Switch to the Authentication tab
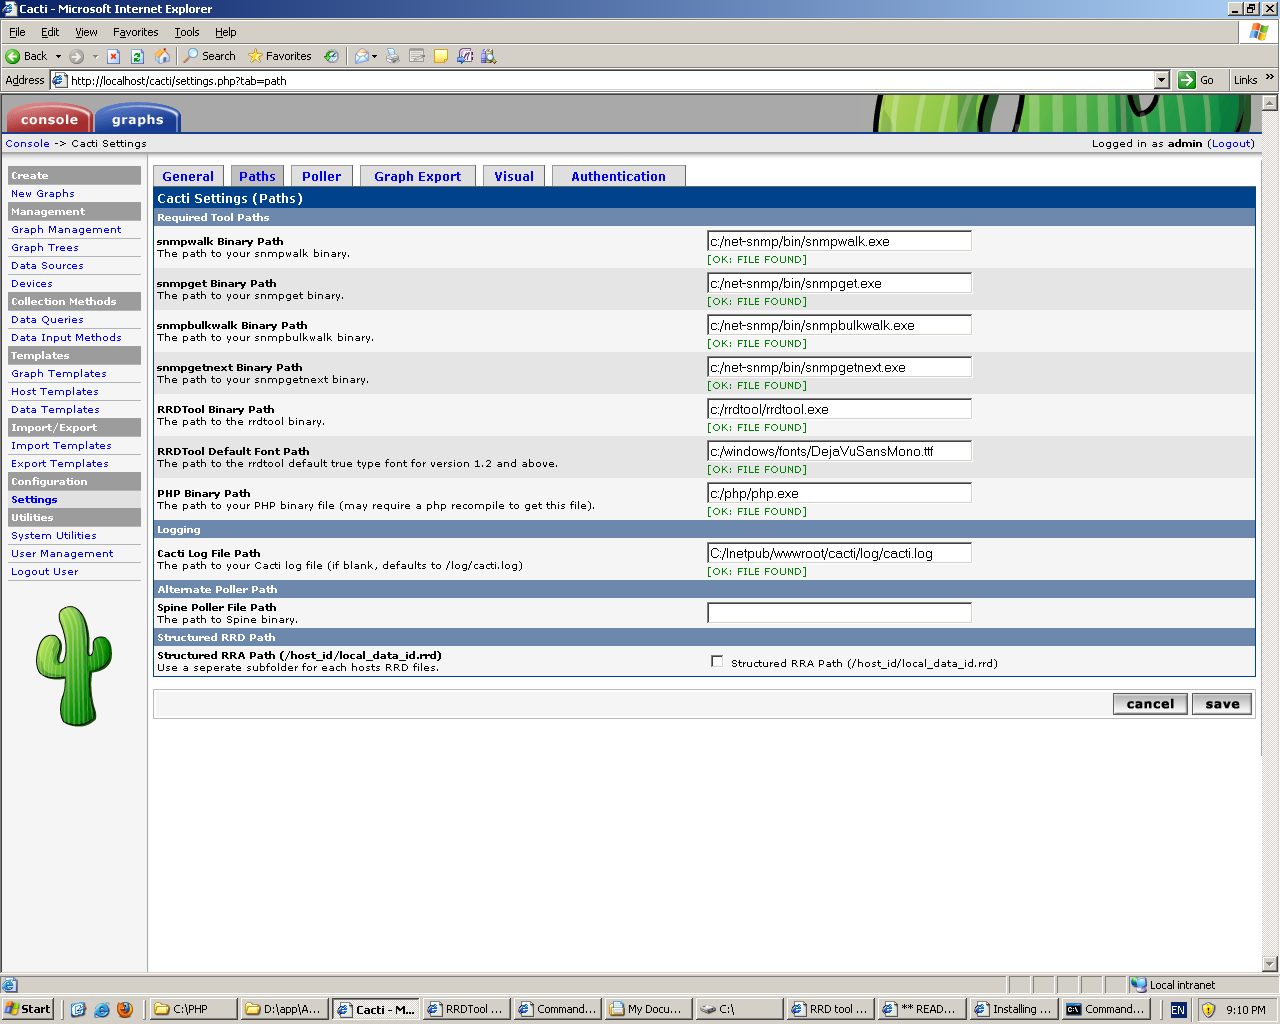The image size is (1280, 1024). click(x=618, y=176)
